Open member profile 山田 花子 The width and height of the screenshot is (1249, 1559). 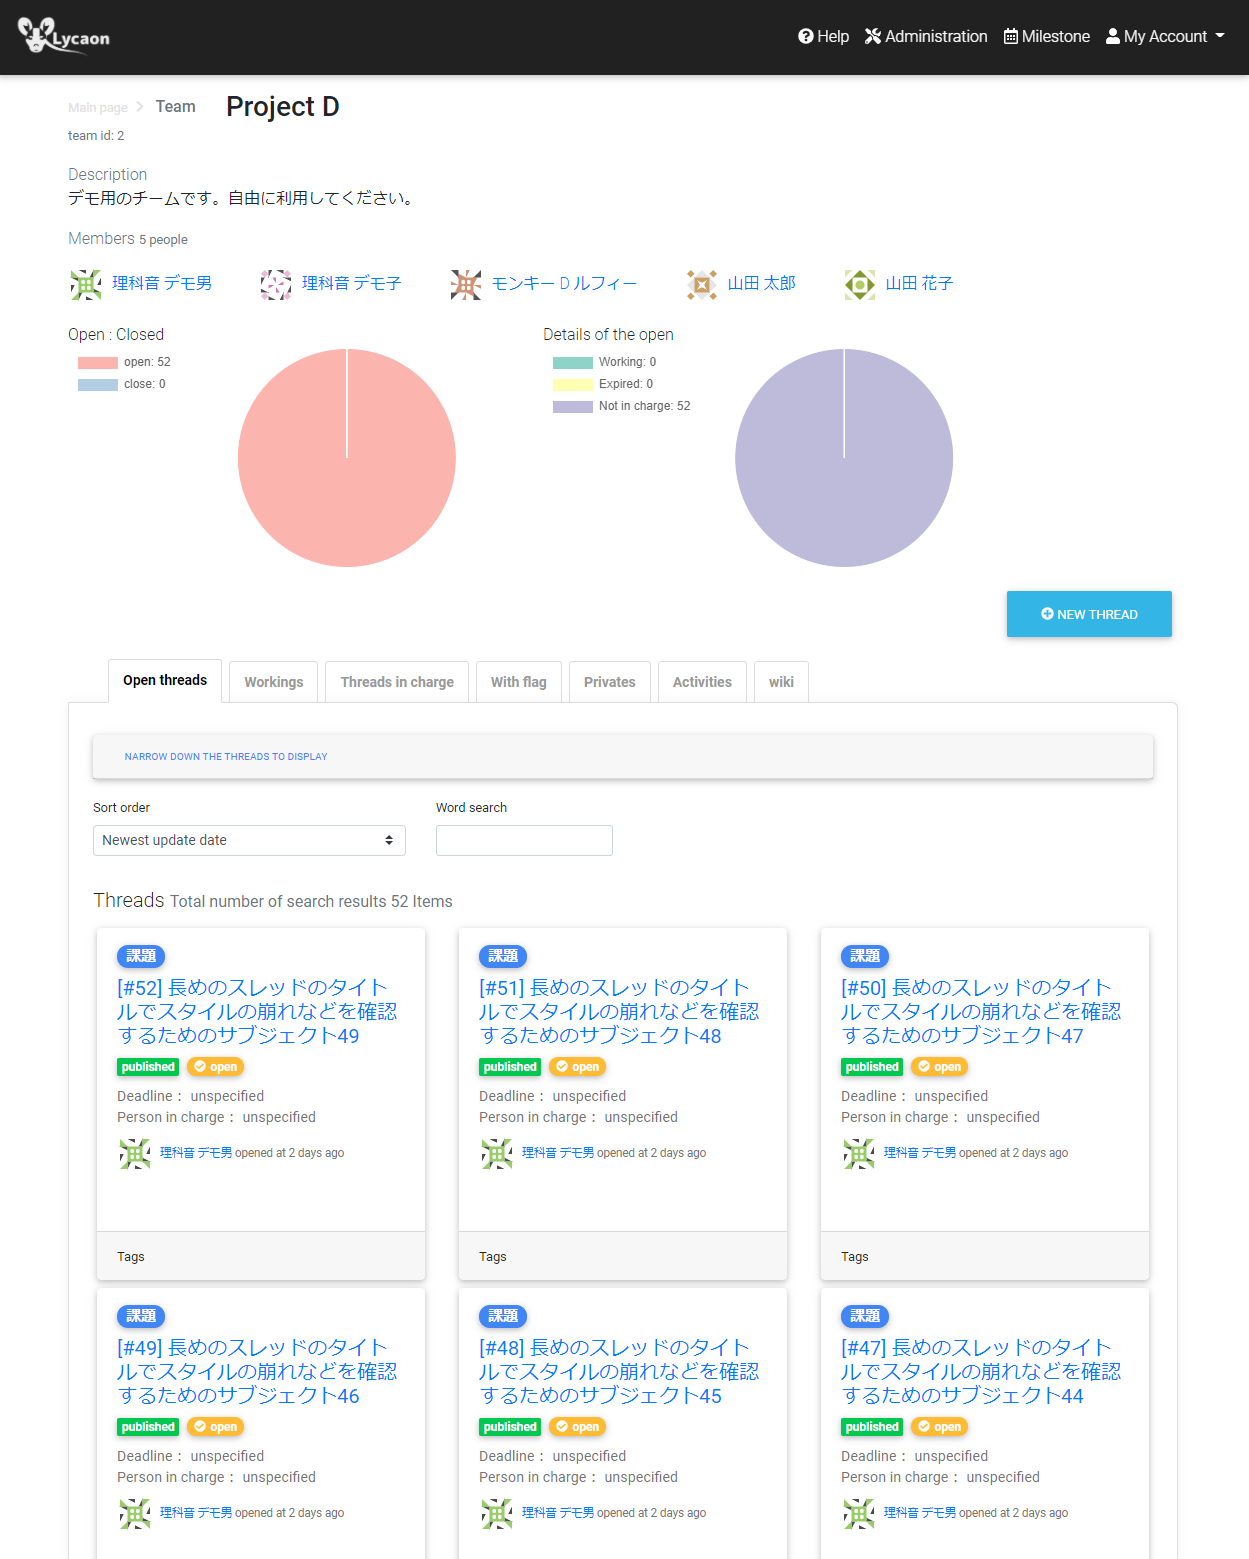pos(920,284)
